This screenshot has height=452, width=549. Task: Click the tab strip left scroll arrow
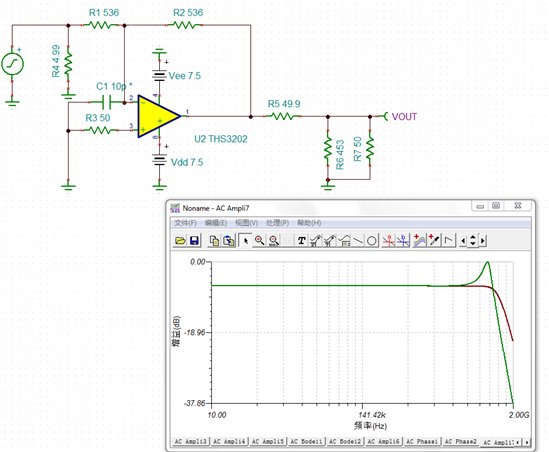tap(518, 443)
